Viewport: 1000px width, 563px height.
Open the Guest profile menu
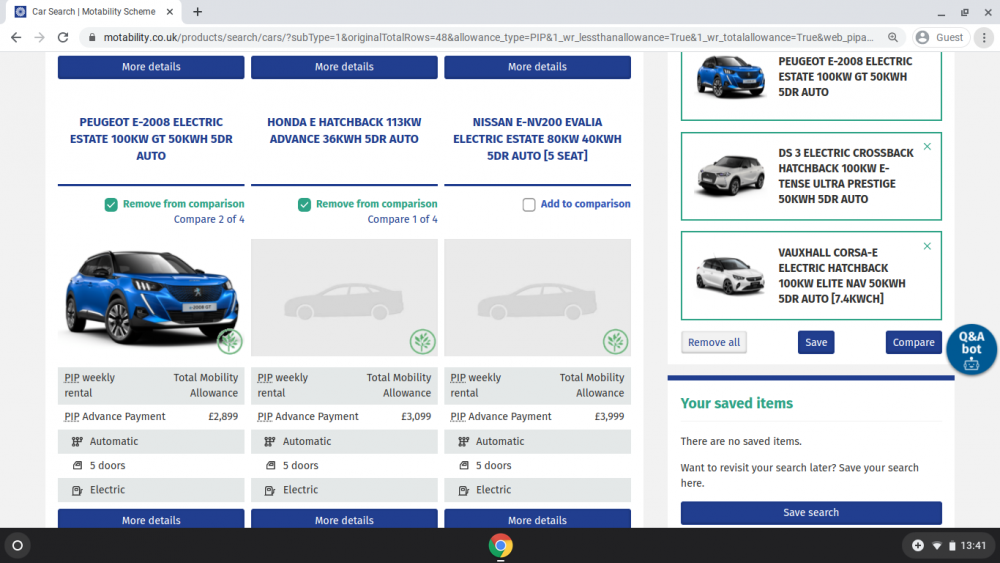point(940,38)
